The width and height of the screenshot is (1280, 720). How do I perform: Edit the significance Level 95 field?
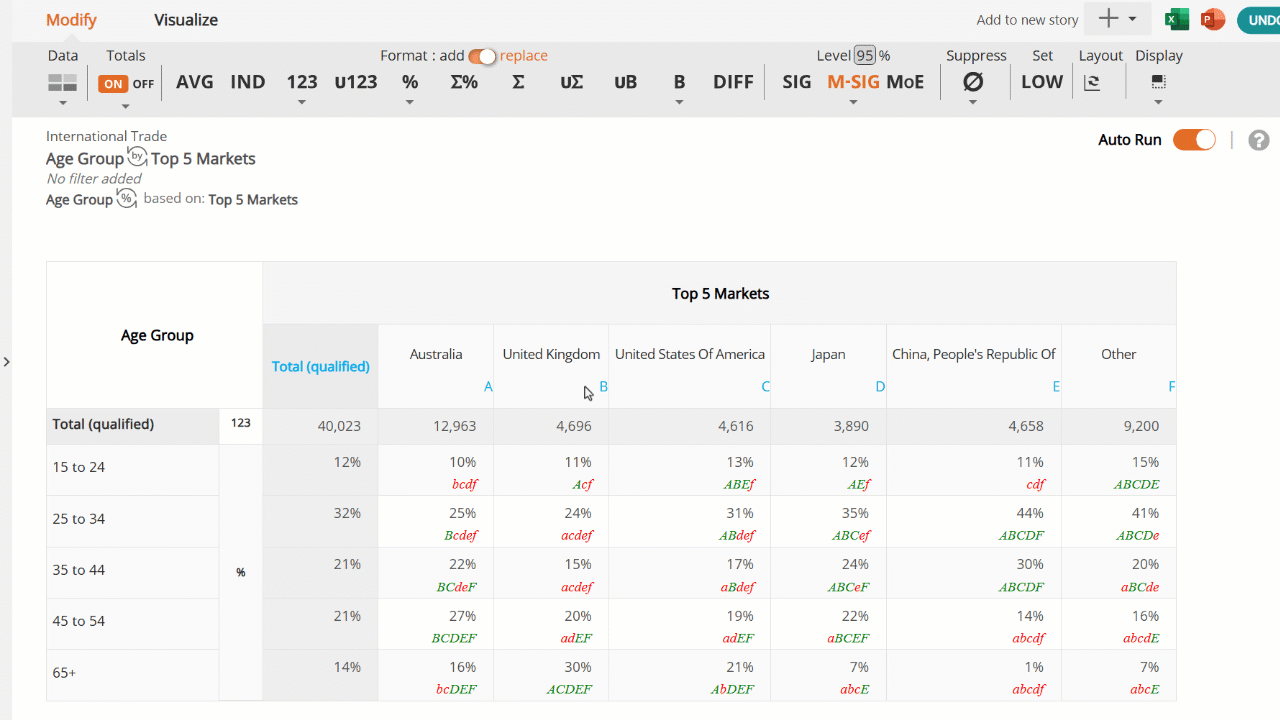pyautogui.click(x=865, y=56)
